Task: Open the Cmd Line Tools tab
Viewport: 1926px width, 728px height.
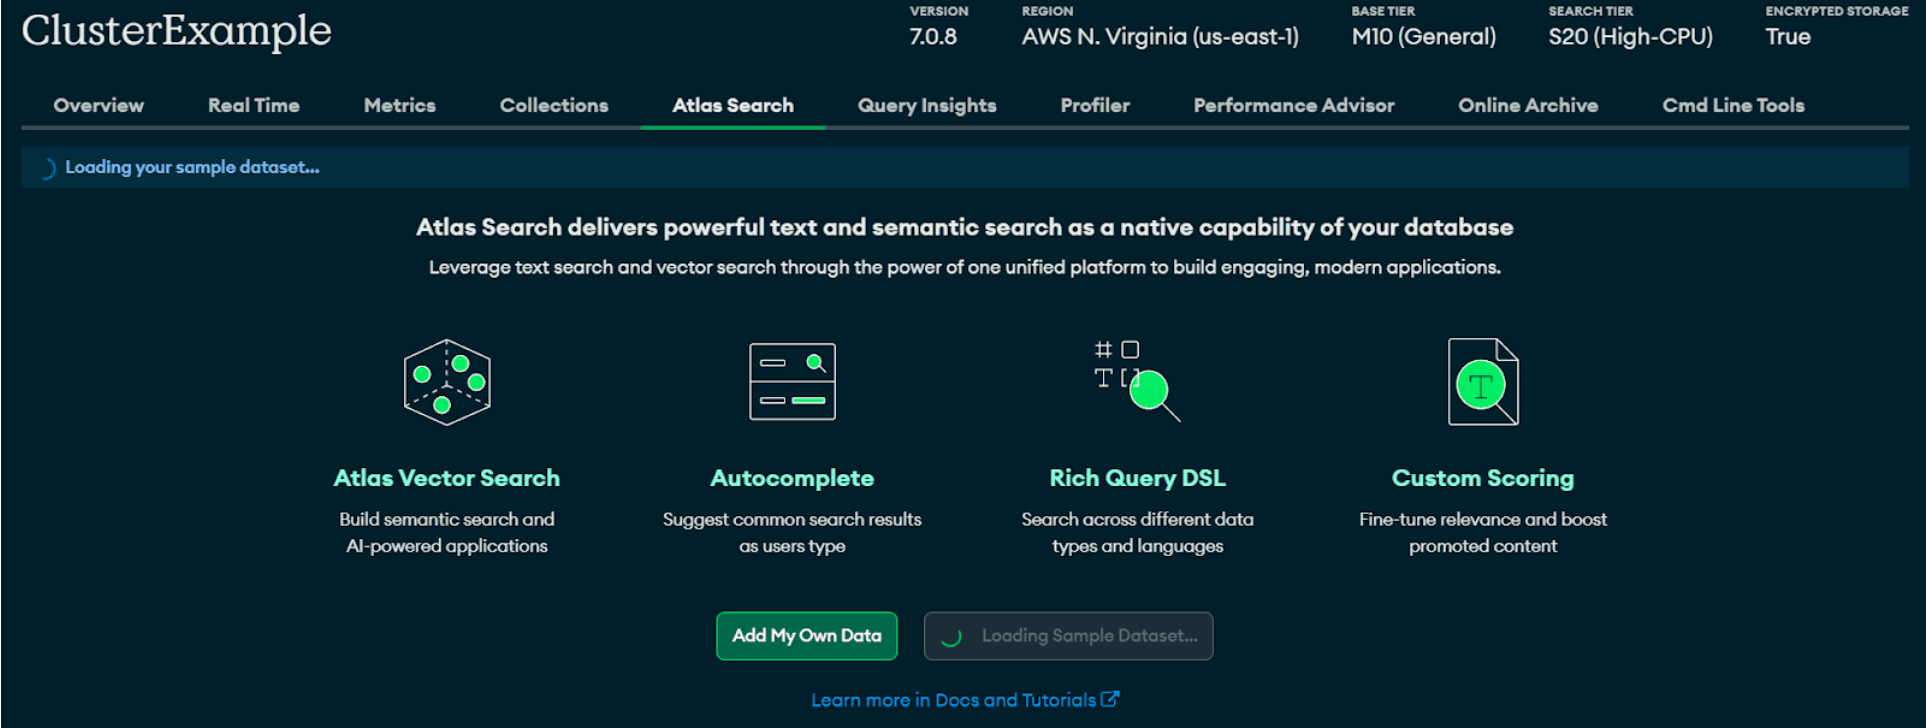Action: pos(1732,105)
